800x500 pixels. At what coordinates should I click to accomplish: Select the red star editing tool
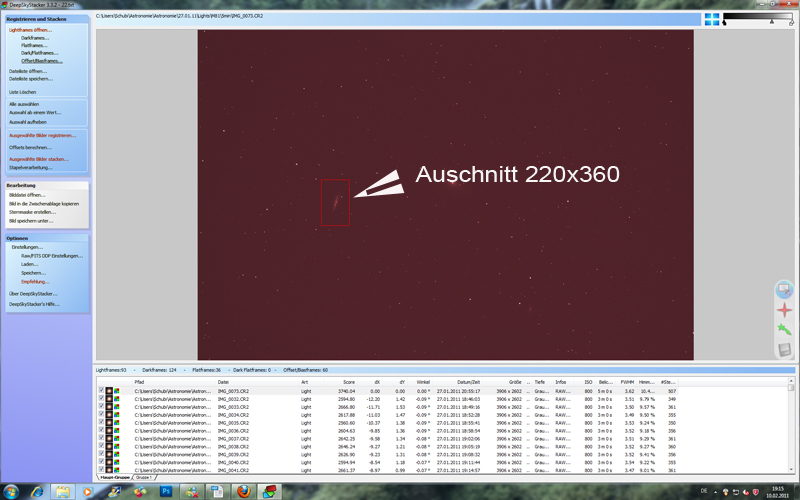(784, 310)
